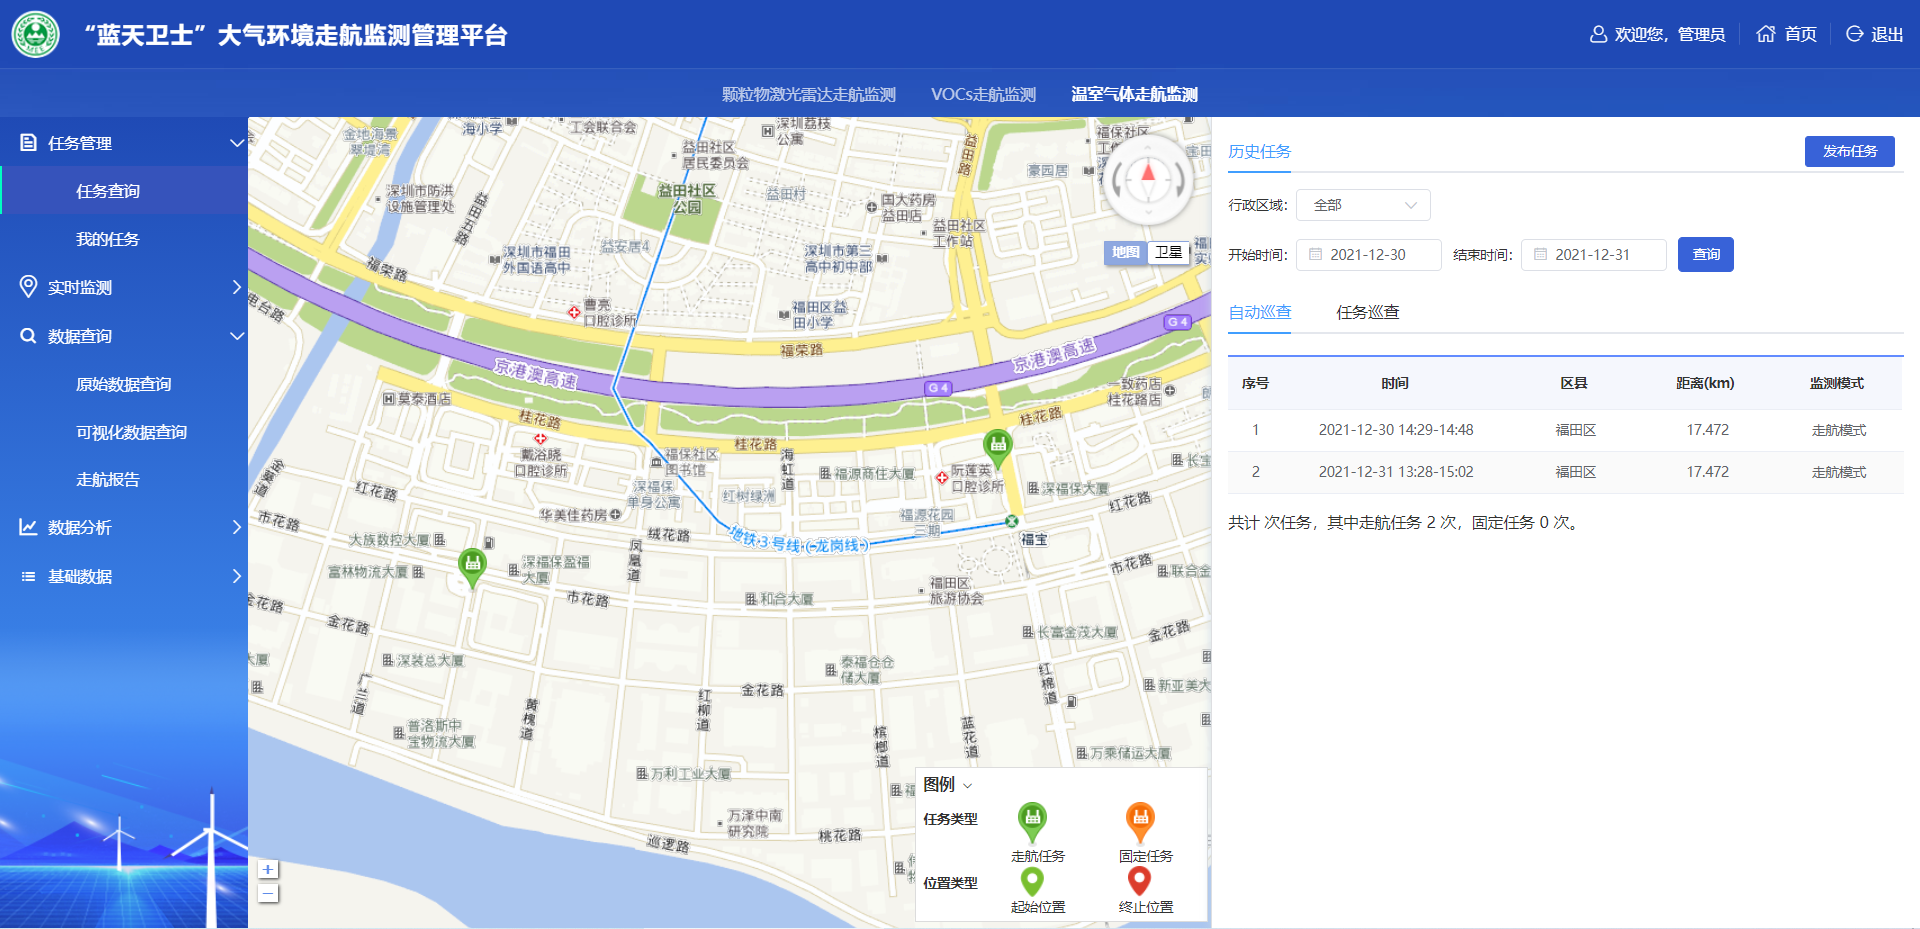Click the green cruise task marker near 福源商住大厦

pyautogui.click(x=997, y=445)
